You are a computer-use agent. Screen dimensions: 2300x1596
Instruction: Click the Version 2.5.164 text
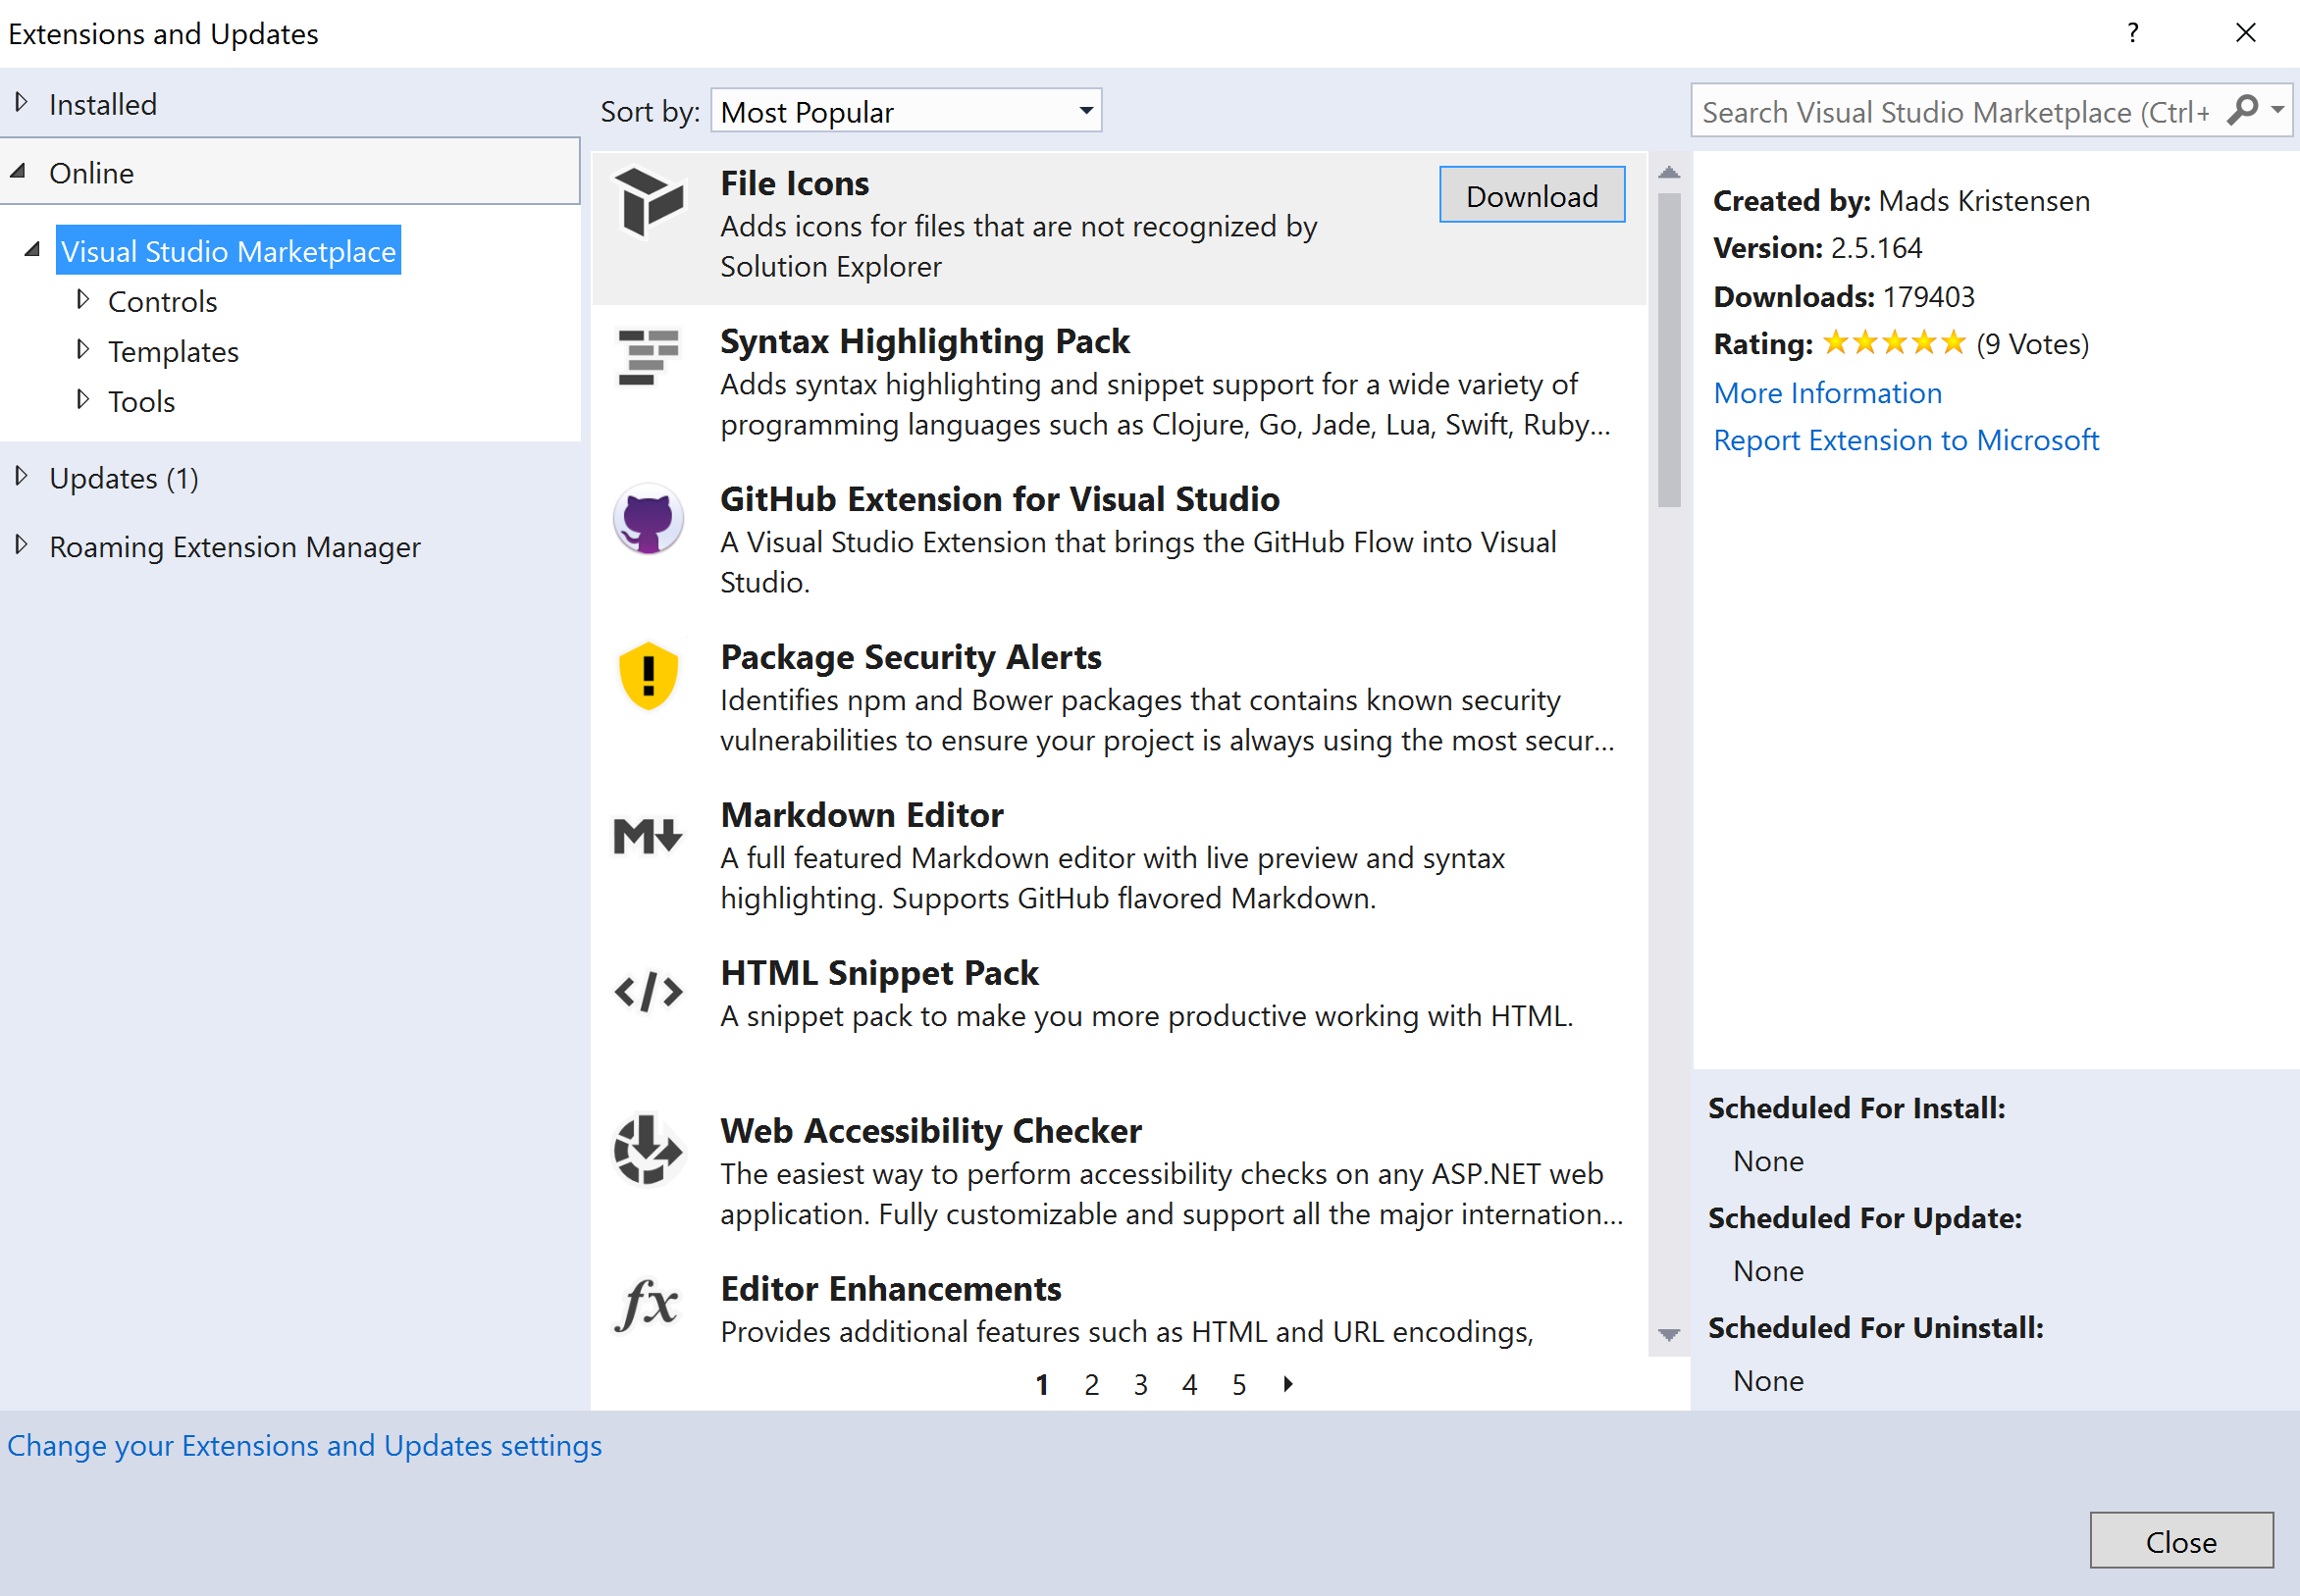pyautogui.click(x=1817, y=248)
